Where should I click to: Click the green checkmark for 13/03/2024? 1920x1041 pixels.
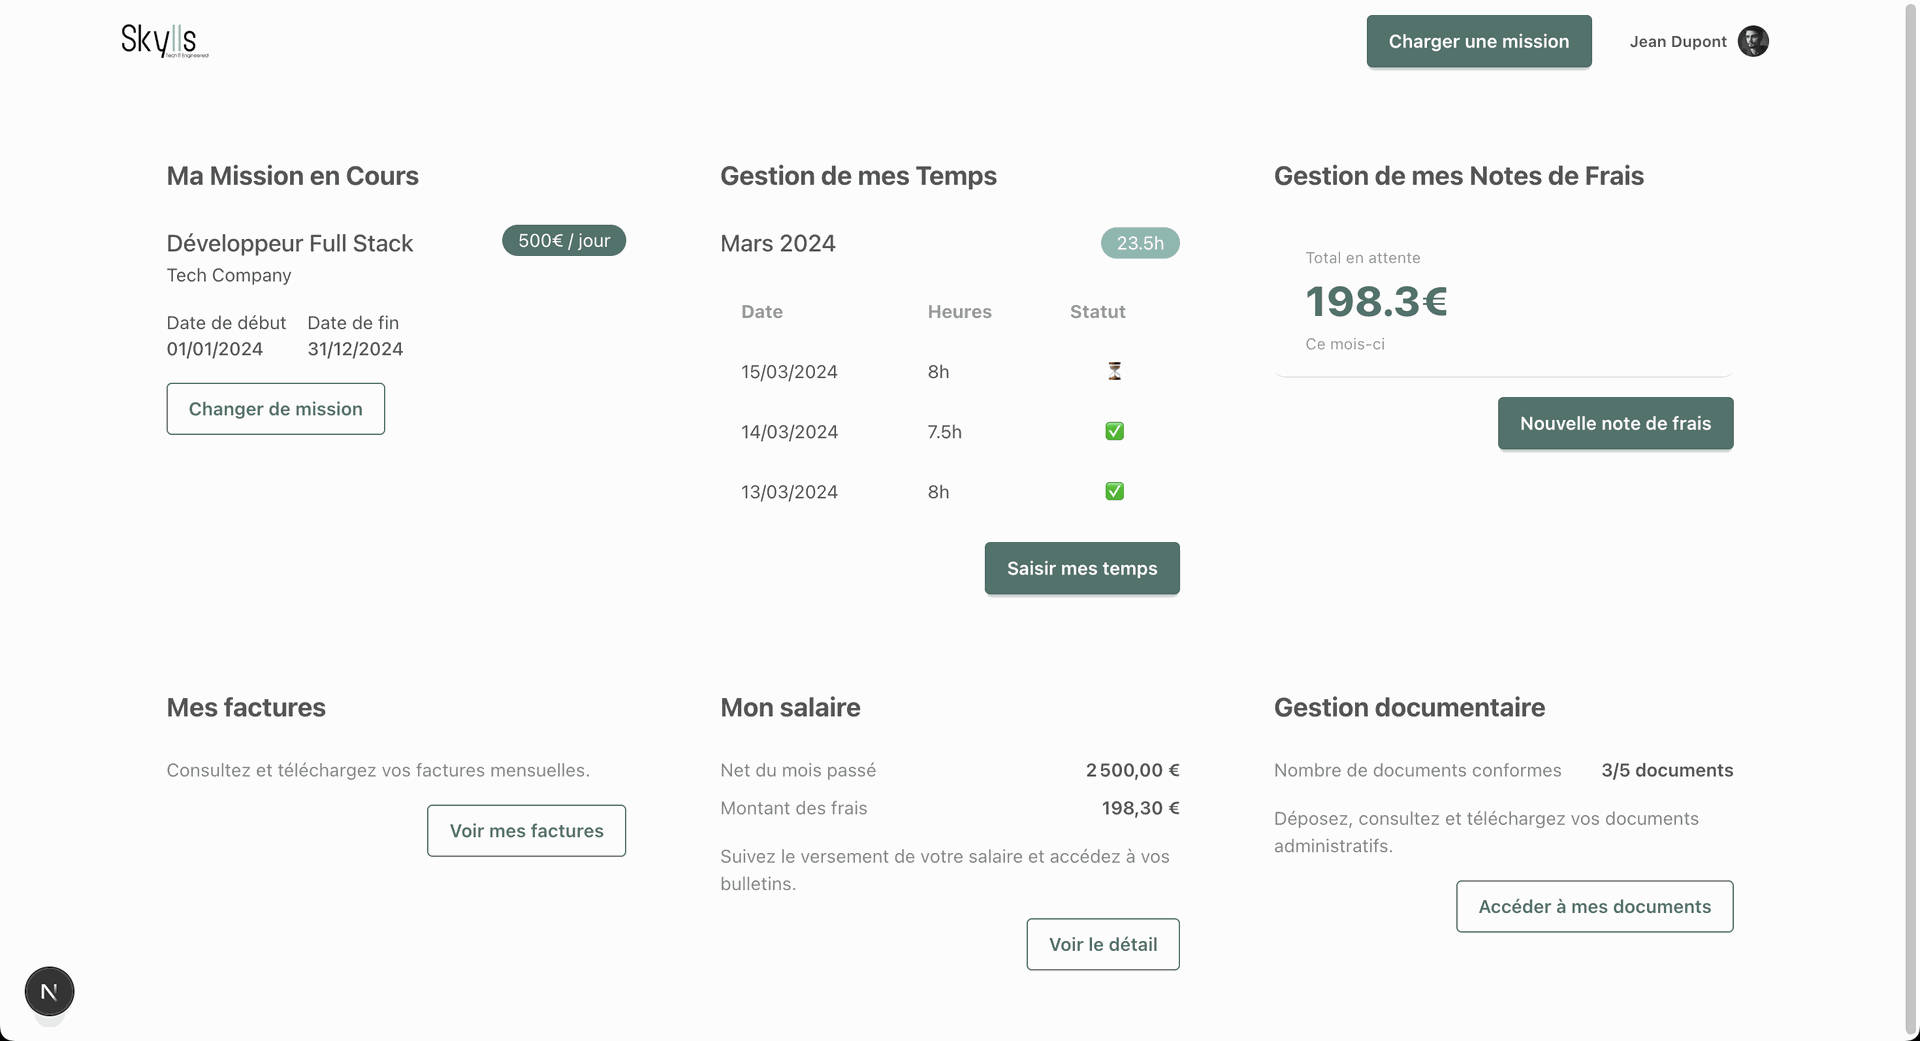pyautogui.click(x=1114, y=491)
